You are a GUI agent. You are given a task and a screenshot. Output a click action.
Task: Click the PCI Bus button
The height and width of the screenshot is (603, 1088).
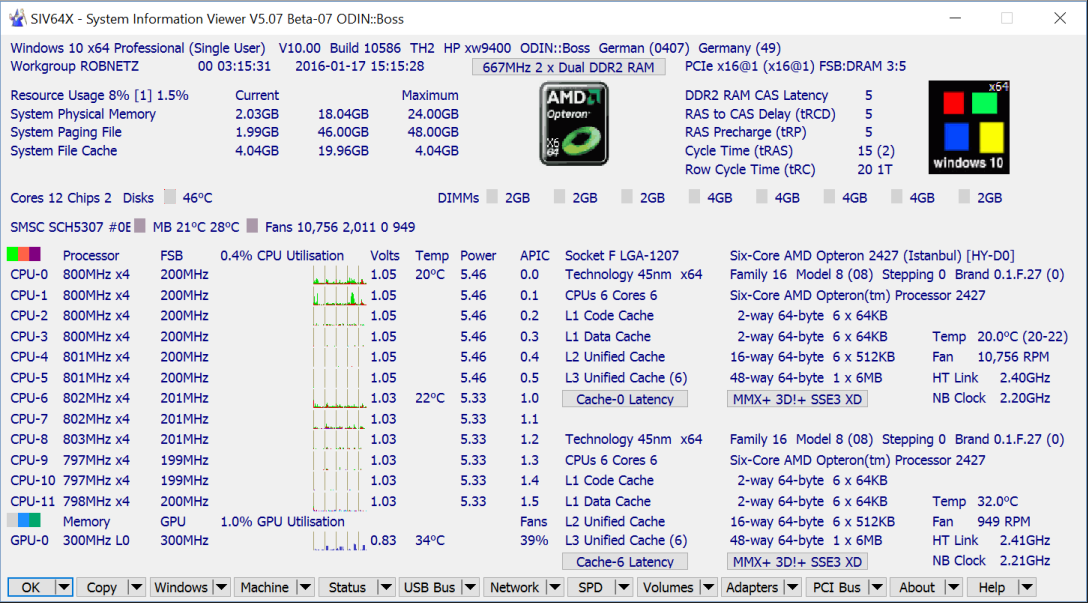click(x=837, y=587)
